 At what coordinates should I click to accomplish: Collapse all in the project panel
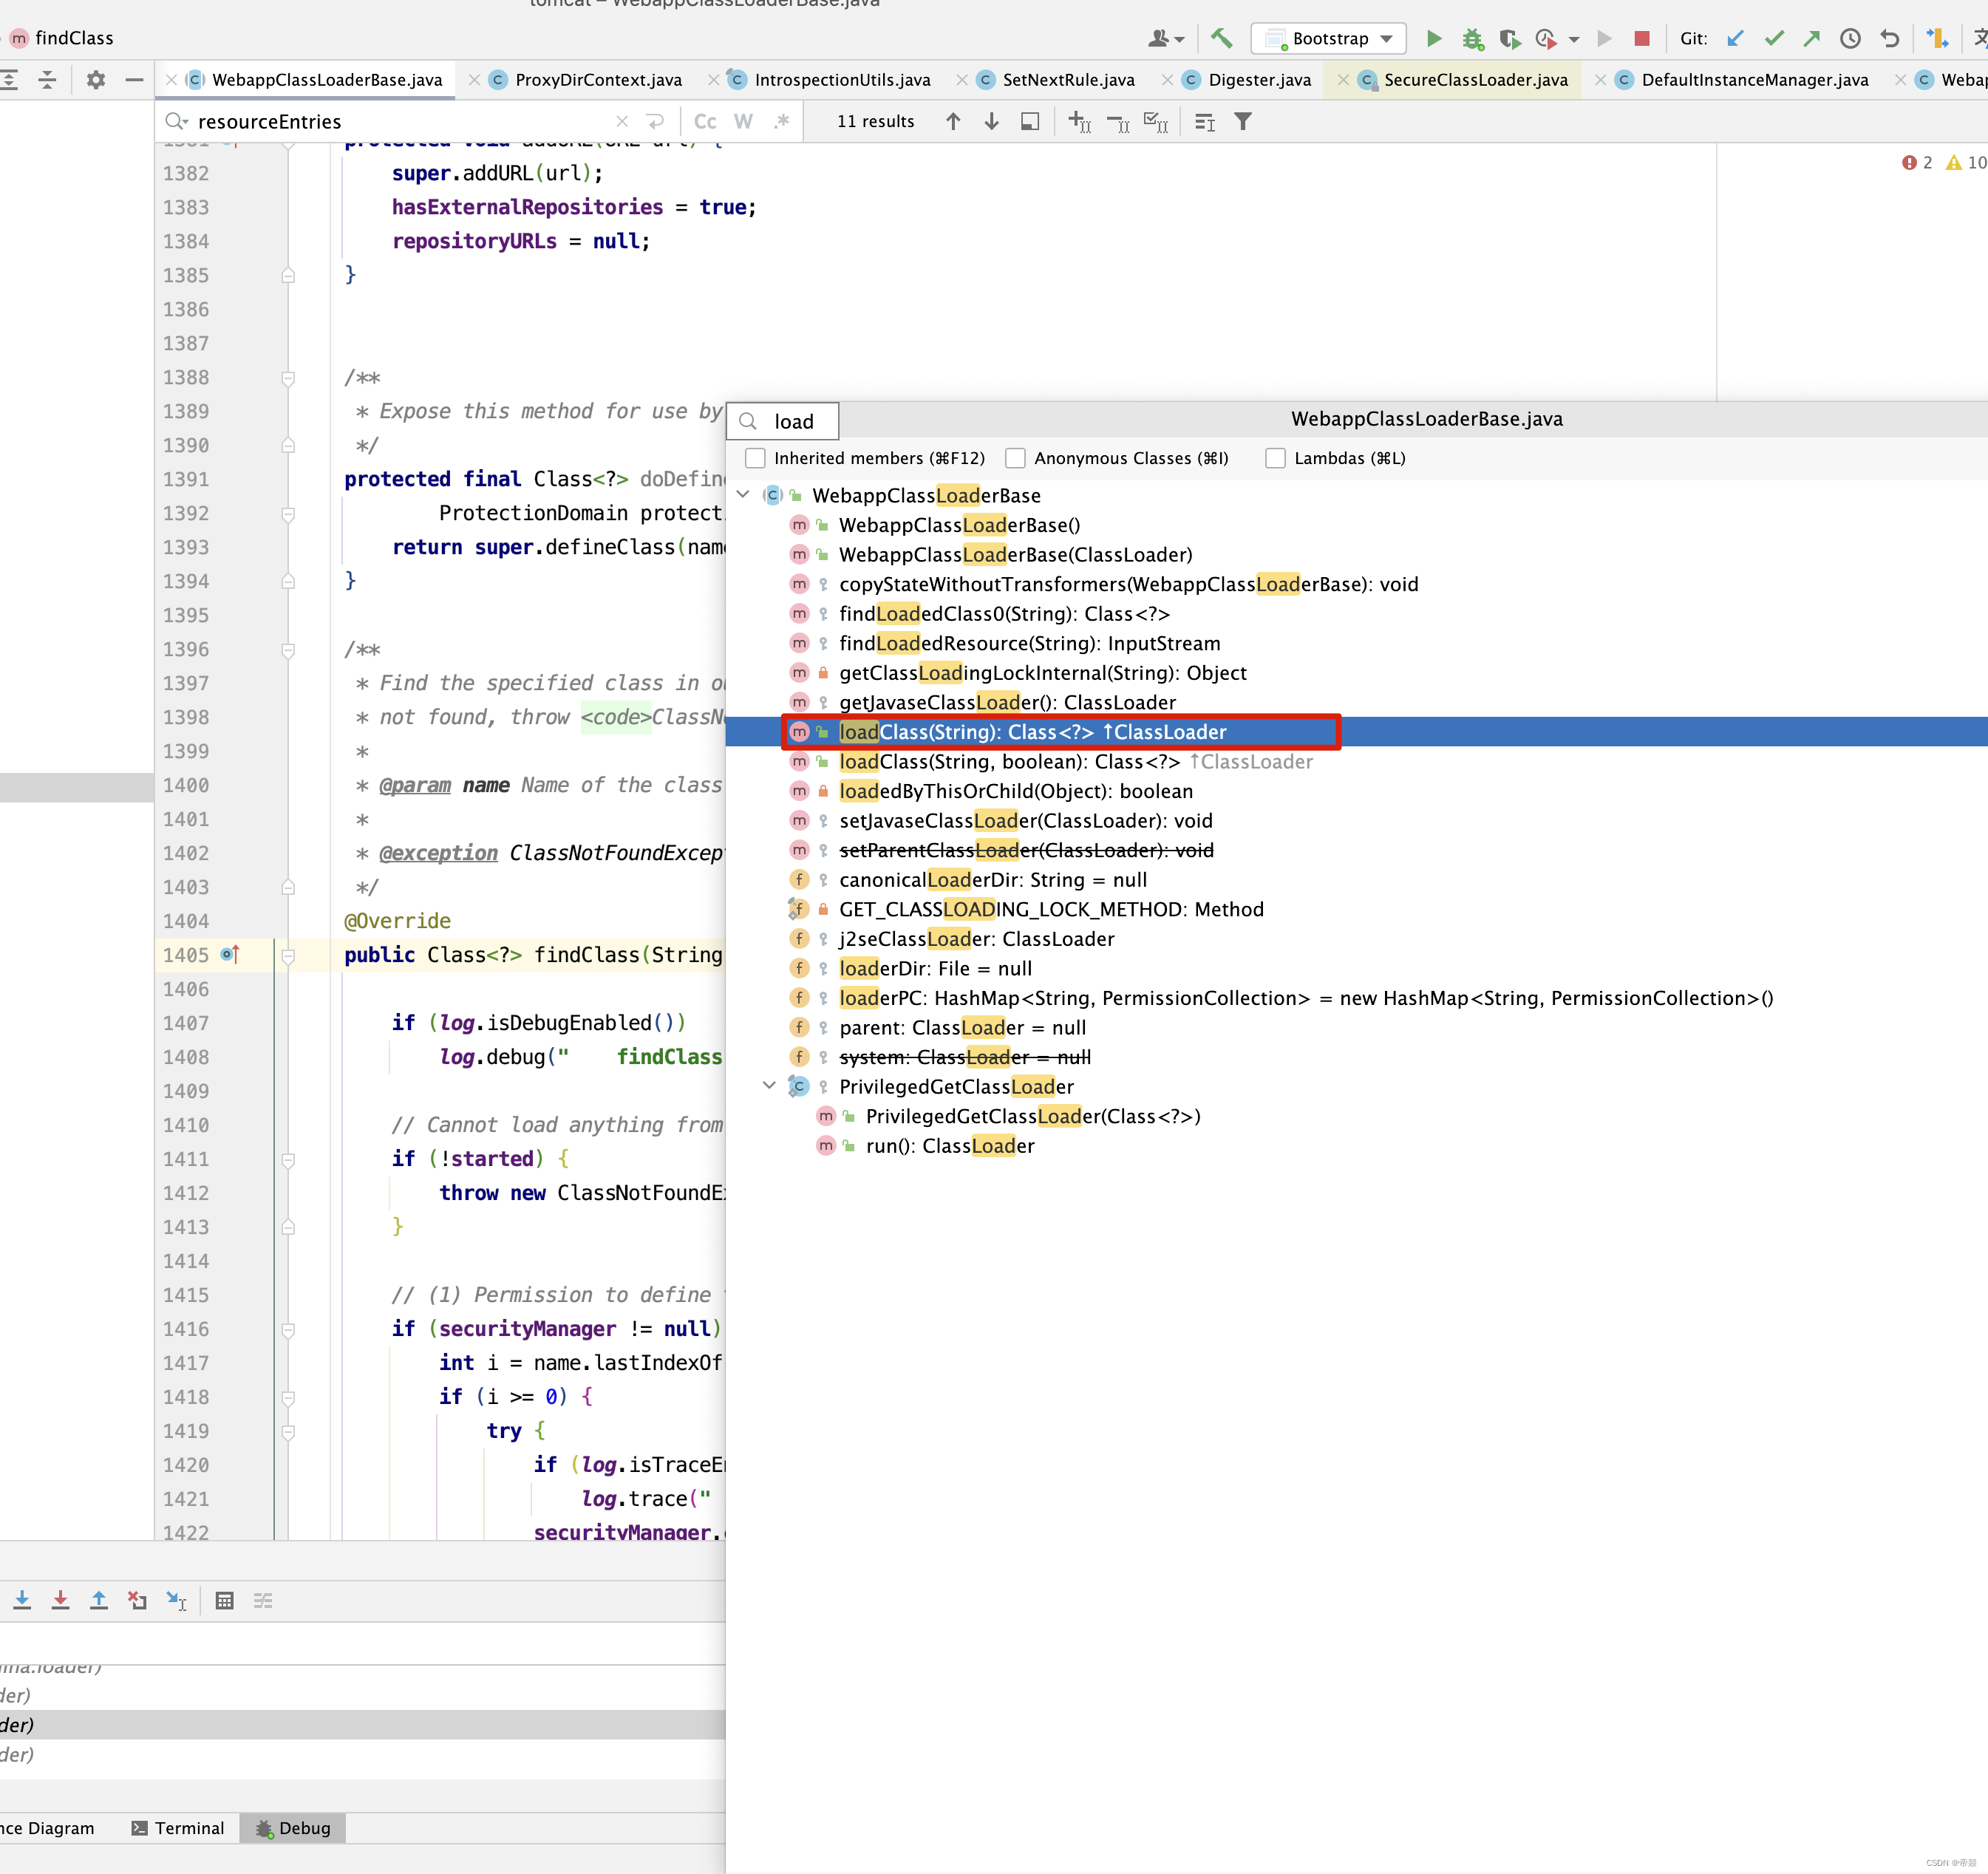point(47,80)
